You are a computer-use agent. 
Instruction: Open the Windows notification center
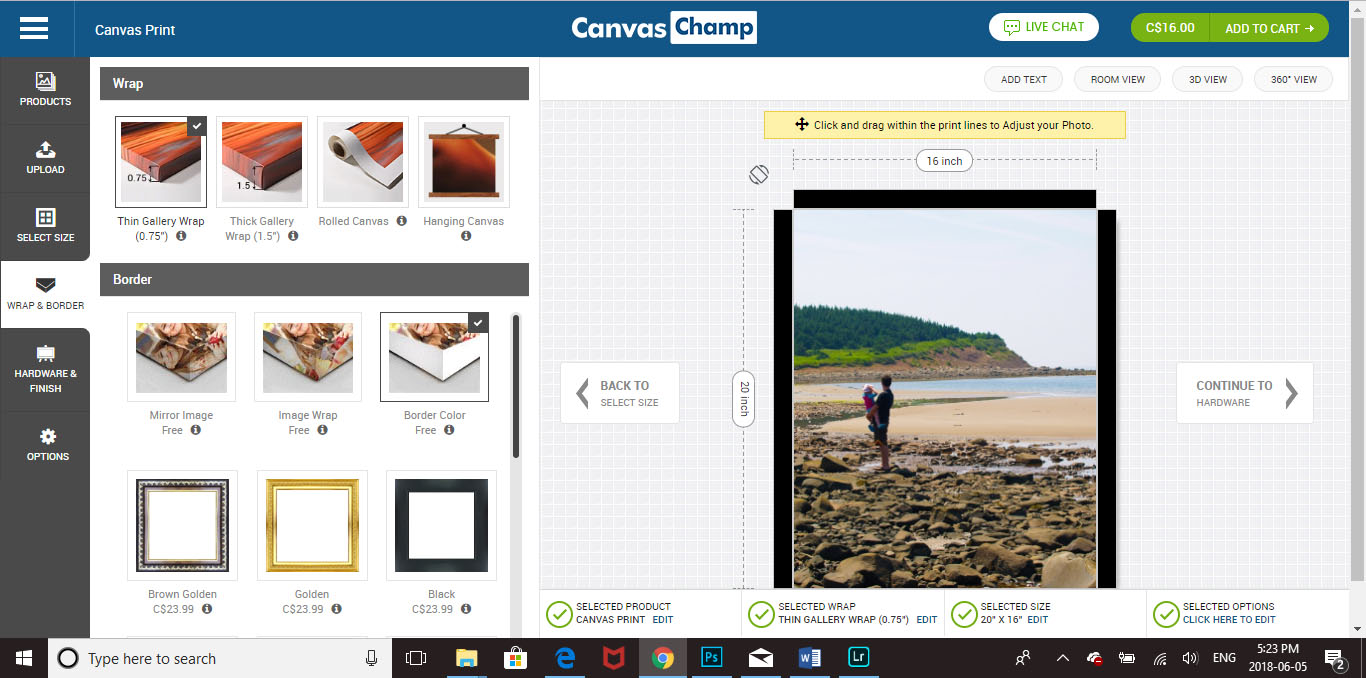click(1335, 658)
